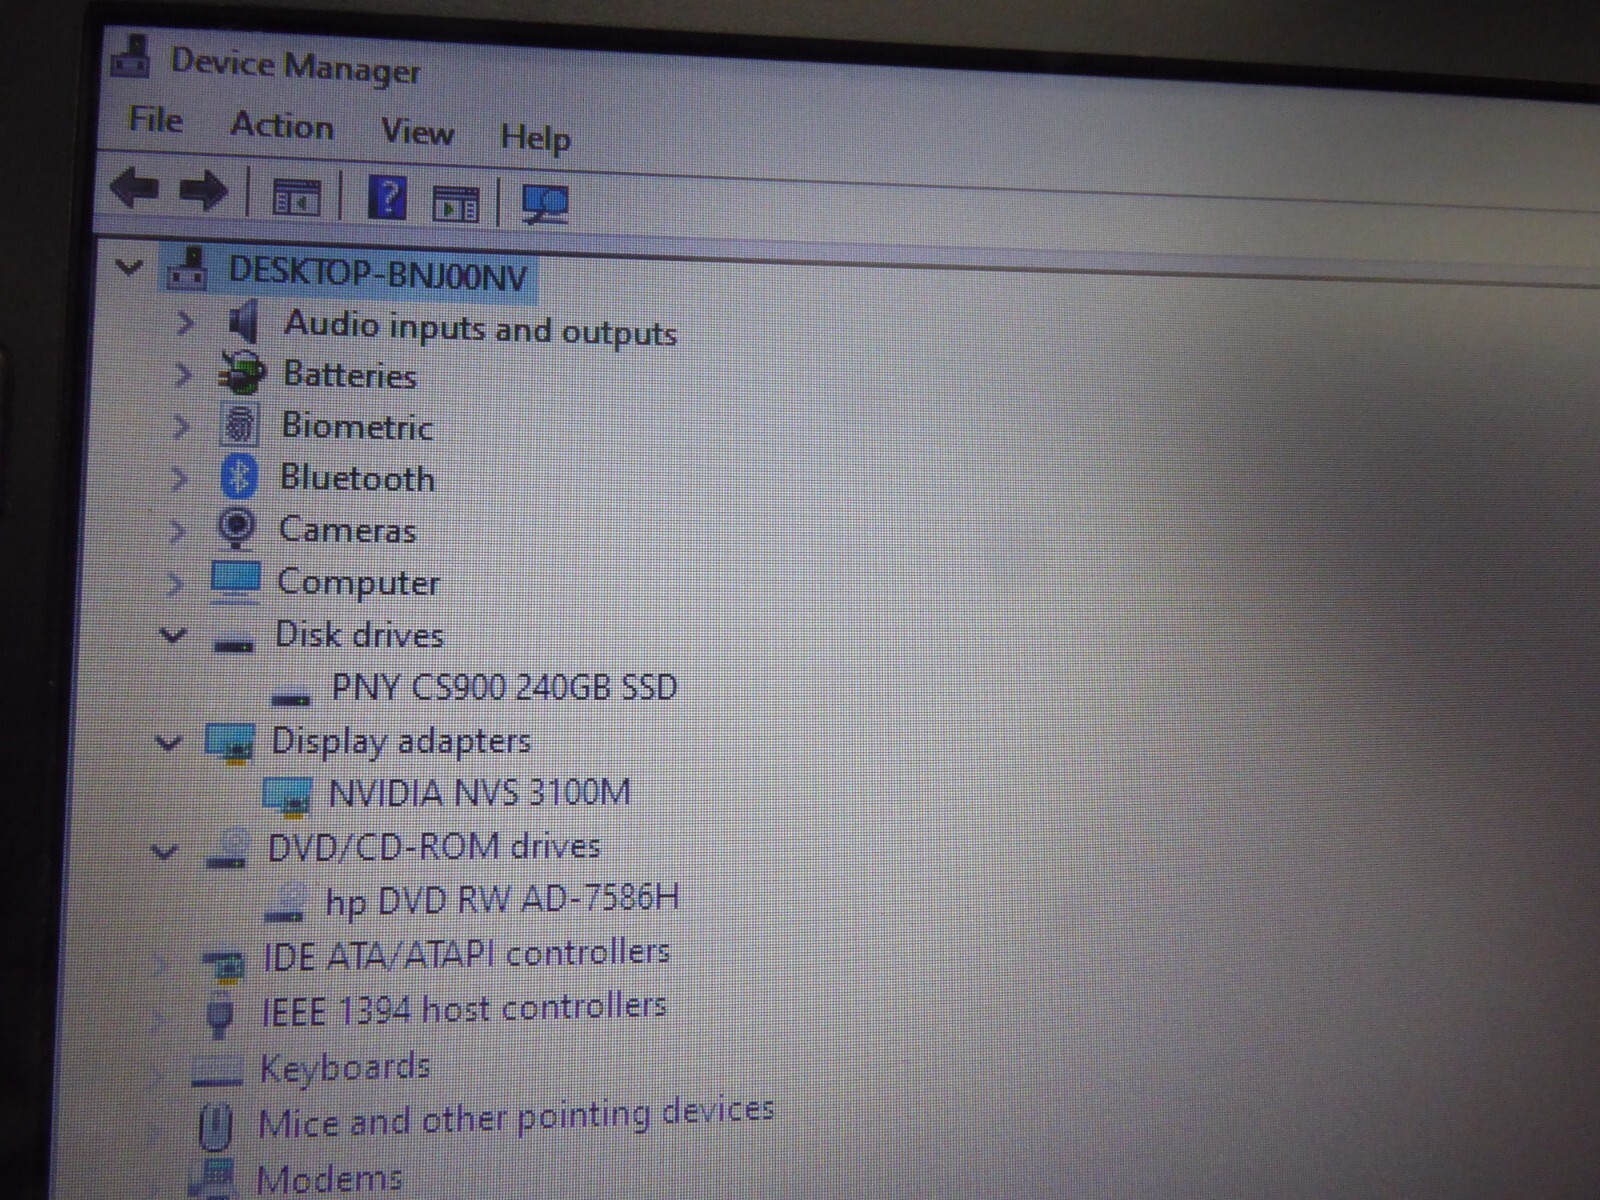Select PNY CS900 240GB SSD entry
Screen dimensions: 1600x1200
pos(505,687)
